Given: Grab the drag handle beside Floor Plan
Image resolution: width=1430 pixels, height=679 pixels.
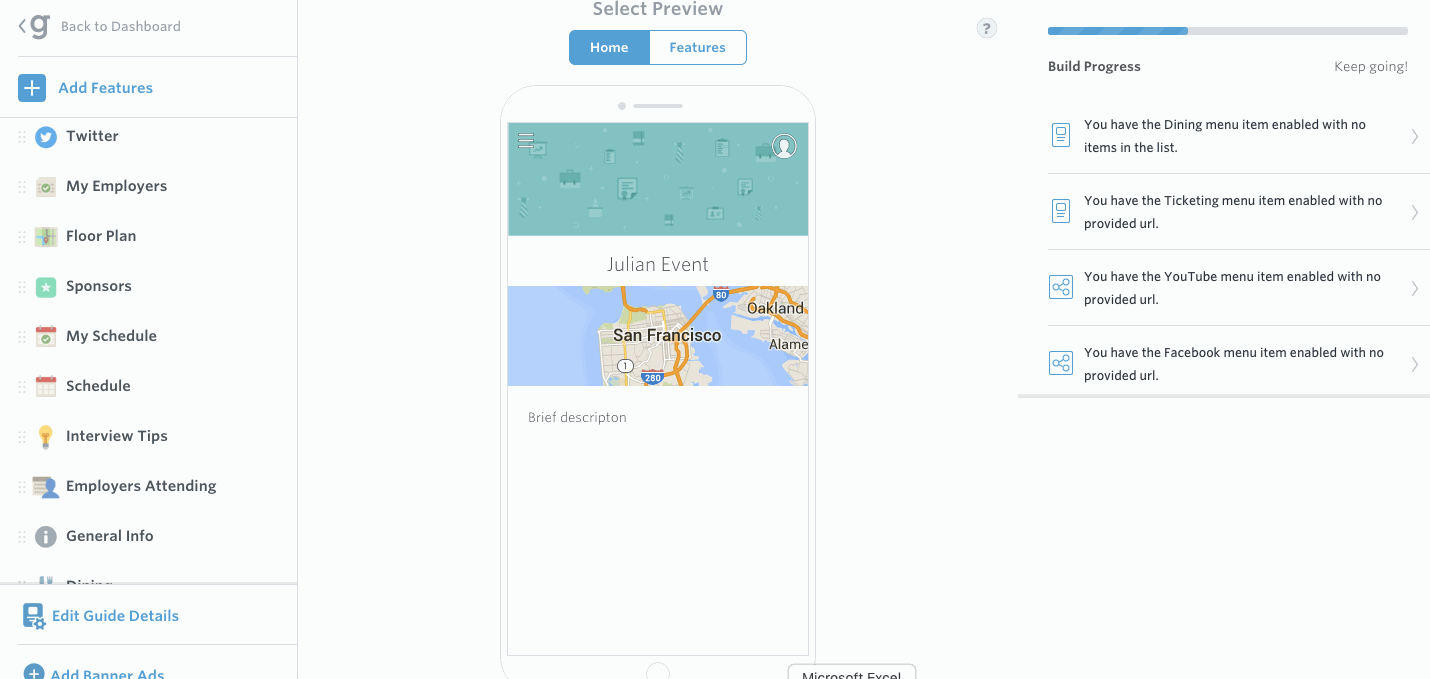Looking at the screenshot, I should coord(22,237).
